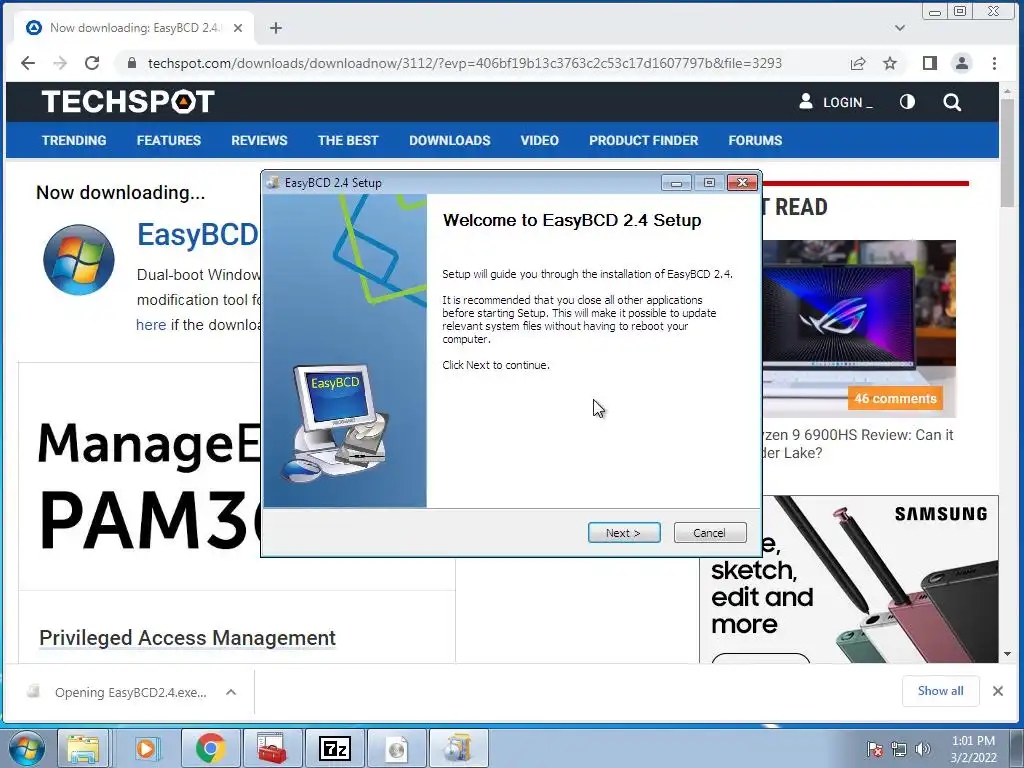Open Chrome profile avatar
The height and width of the screenshot is (768, 1024).
tap(961, 63)
